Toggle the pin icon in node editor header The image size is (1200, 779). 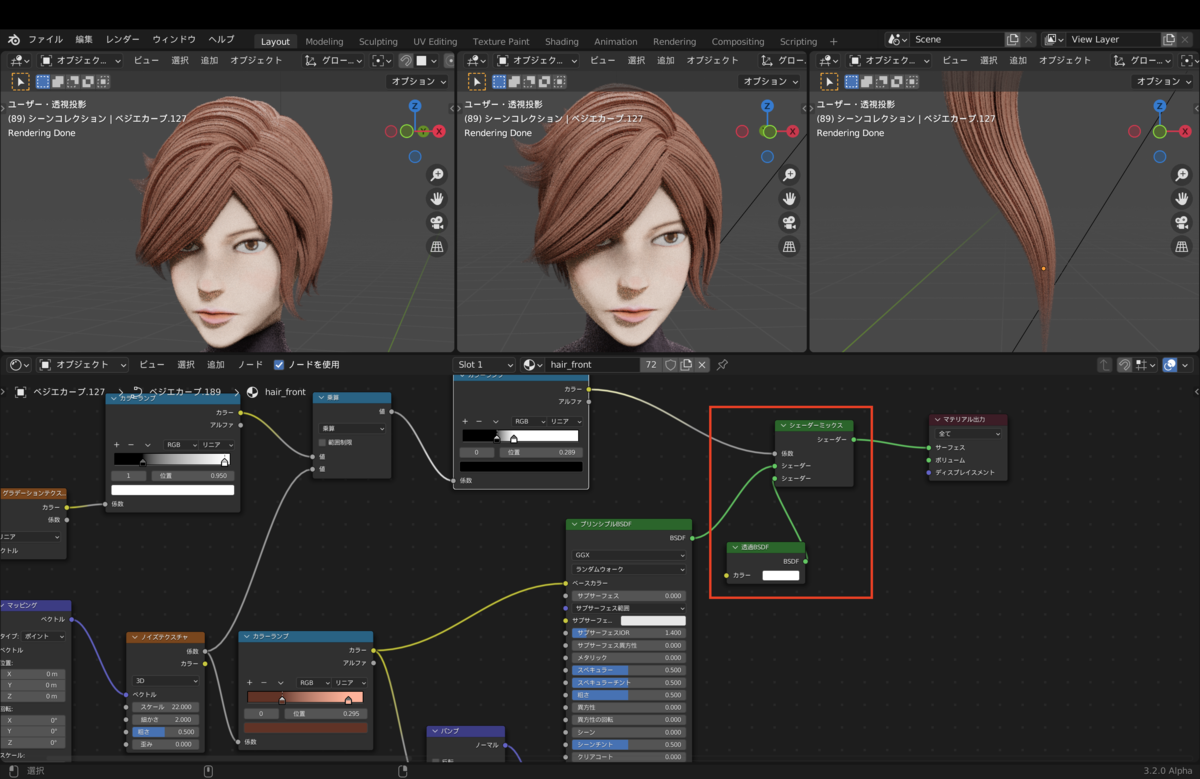722,365
